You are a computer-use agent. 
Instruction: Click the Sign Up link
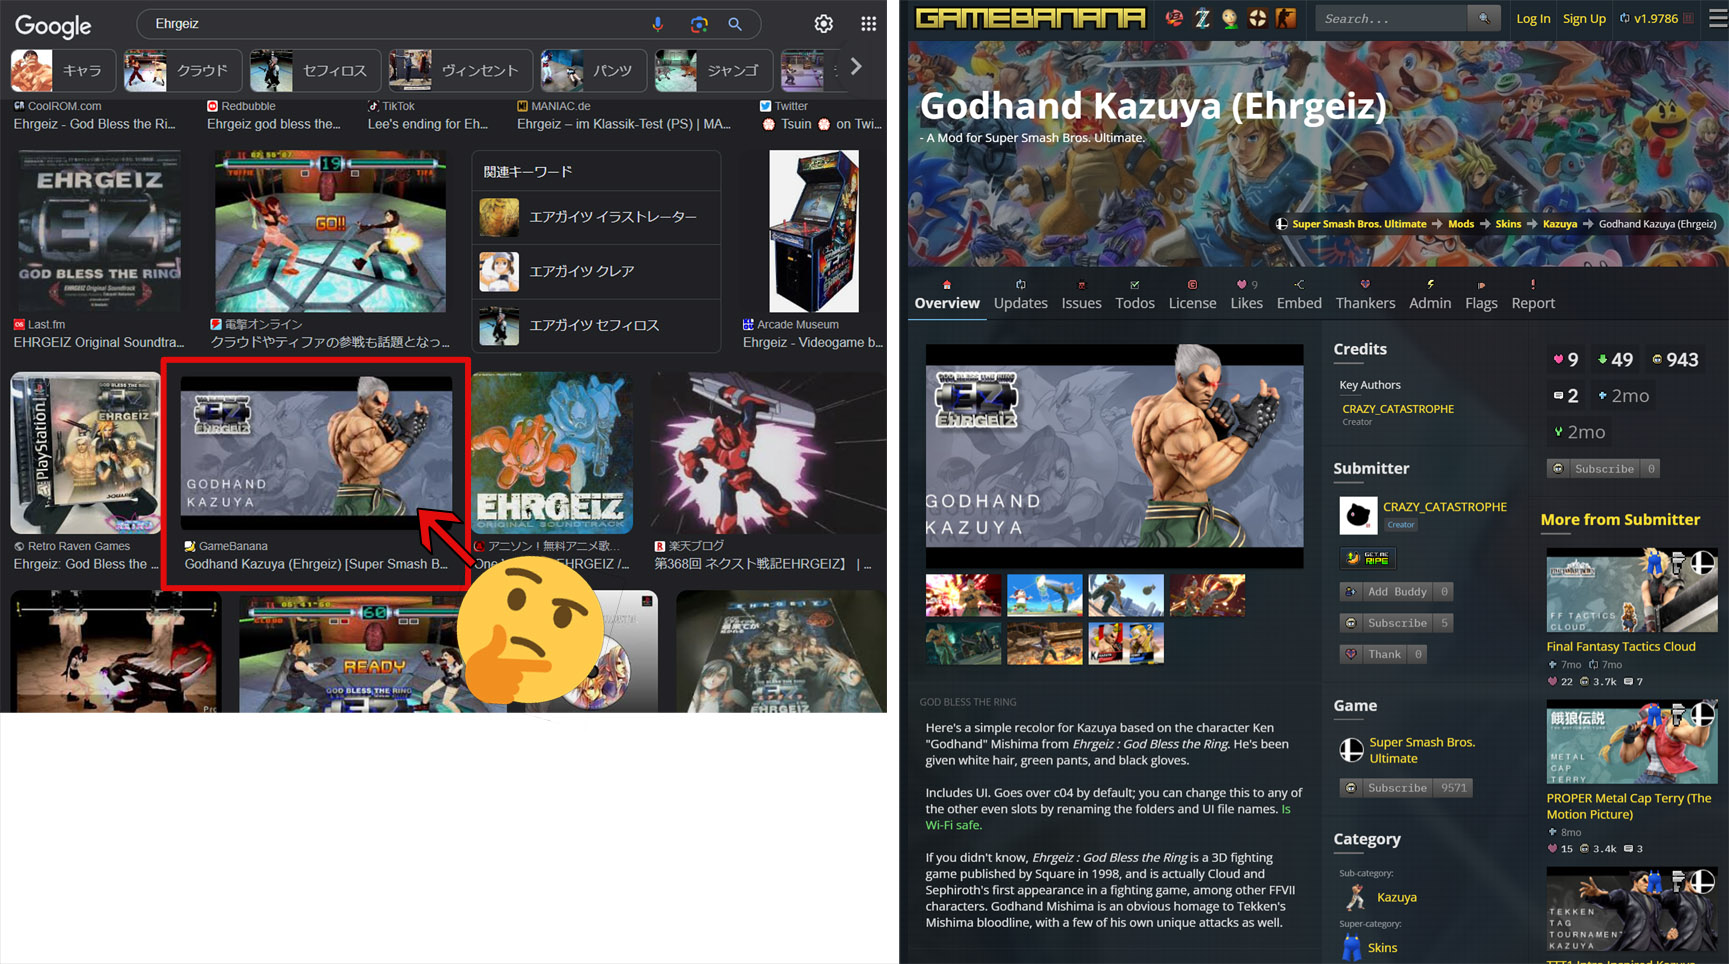[x=1584, y=18]
